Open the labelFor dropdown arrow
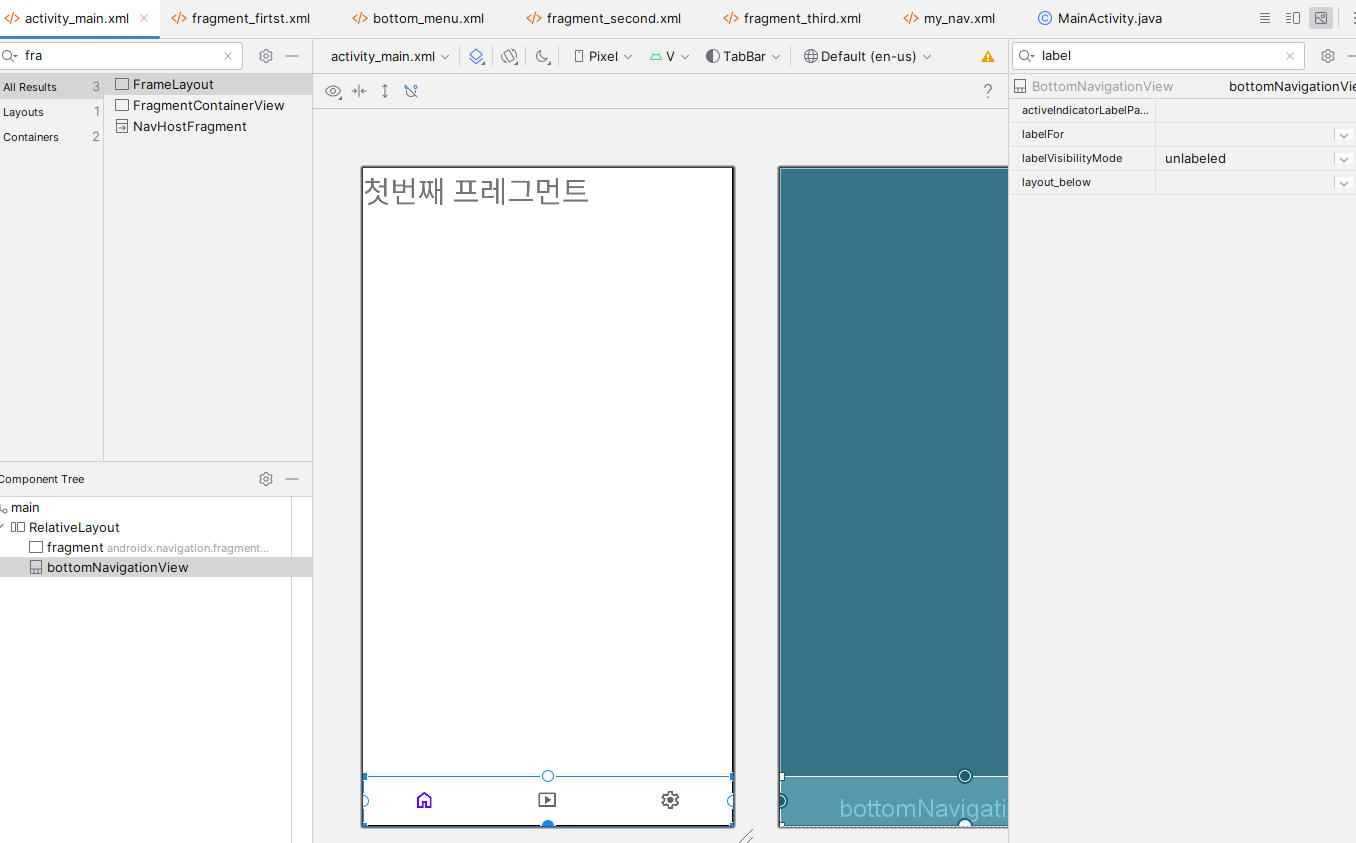The height and width of the screenshot is (843, 1356). click(1344, 135)
